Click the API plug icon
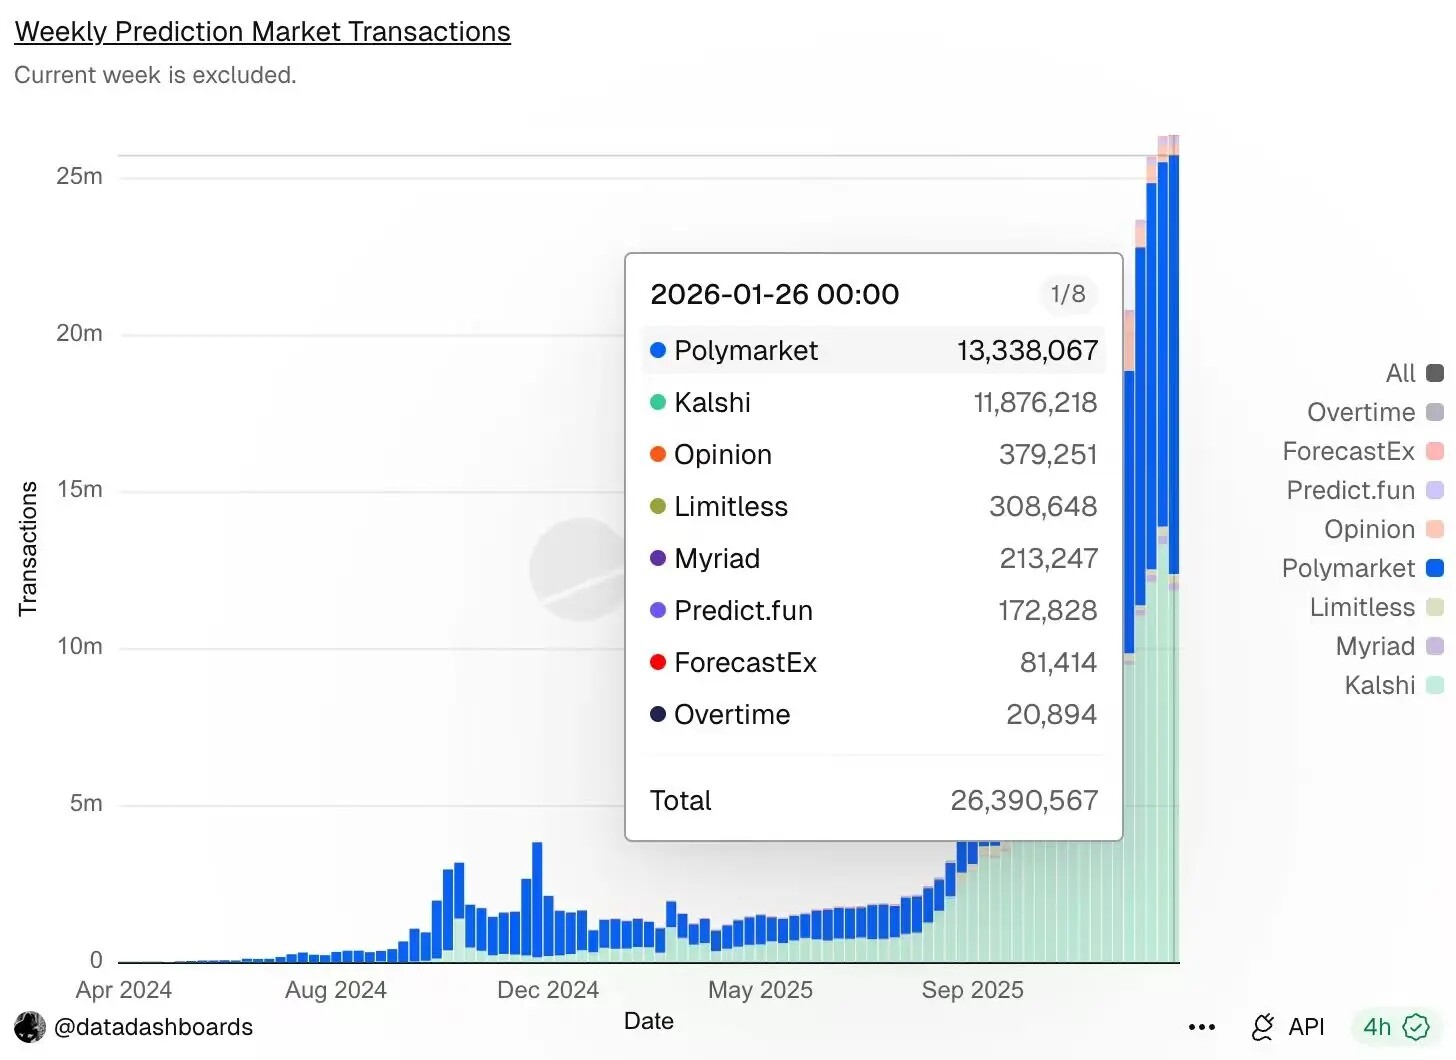The width and height of the screenshot is (1456, 1060). click(x=1262, y=1027)
